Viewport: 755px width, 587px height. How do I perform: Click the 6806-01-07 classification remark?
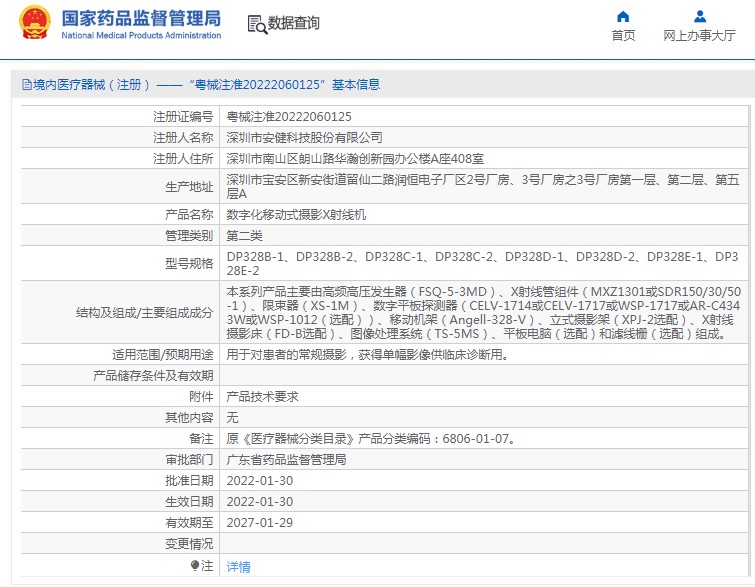tap(371, 439)
